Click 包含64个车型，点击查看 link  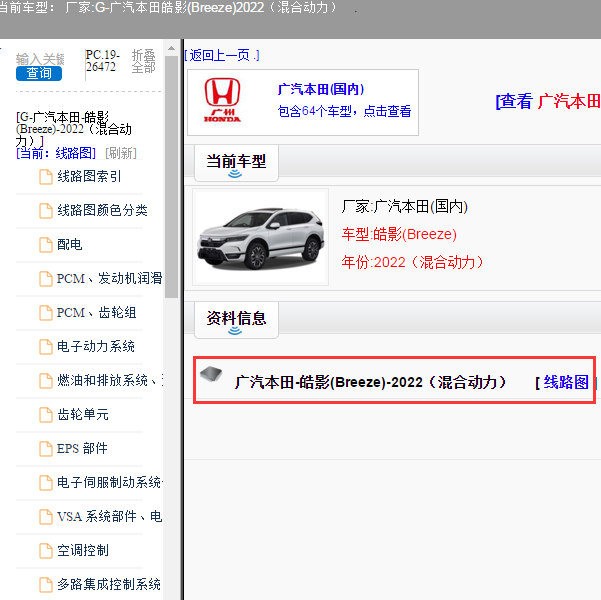click(344, 111)
